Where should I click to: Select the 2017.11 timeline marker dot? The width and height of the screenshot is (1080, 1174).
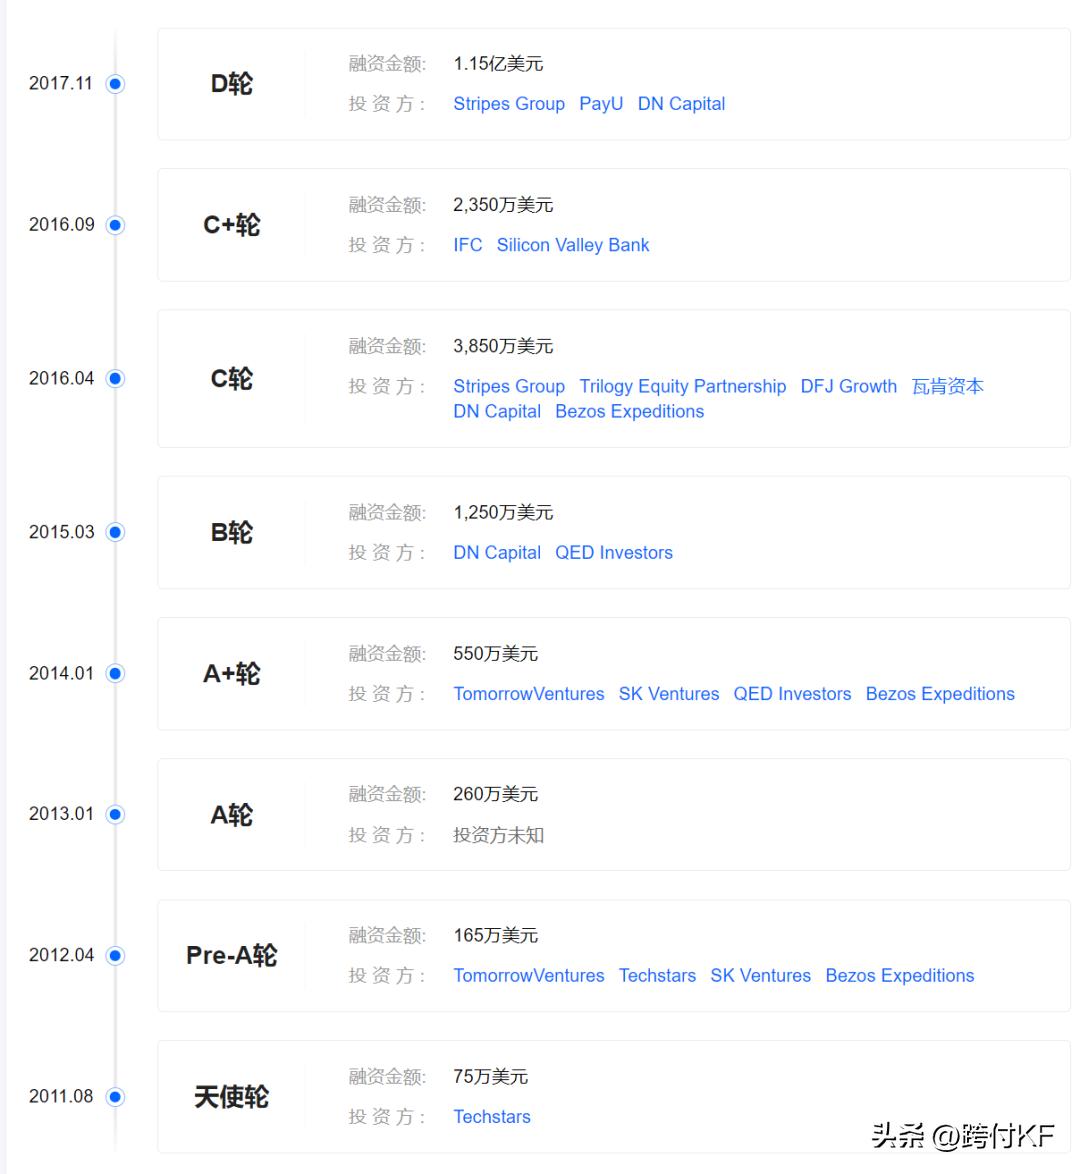(x=115, y=84)
